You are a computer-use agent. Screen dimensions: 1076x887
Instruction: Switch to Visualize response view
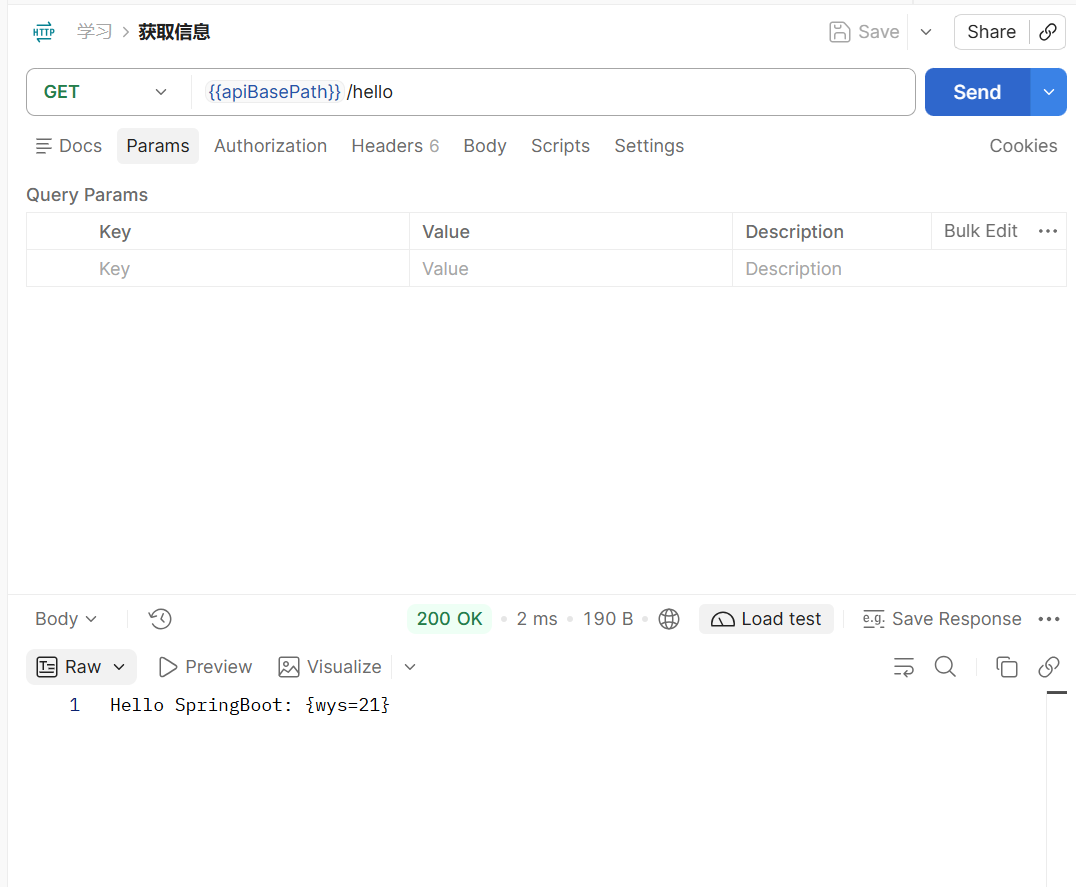click(x=329, y=667)
